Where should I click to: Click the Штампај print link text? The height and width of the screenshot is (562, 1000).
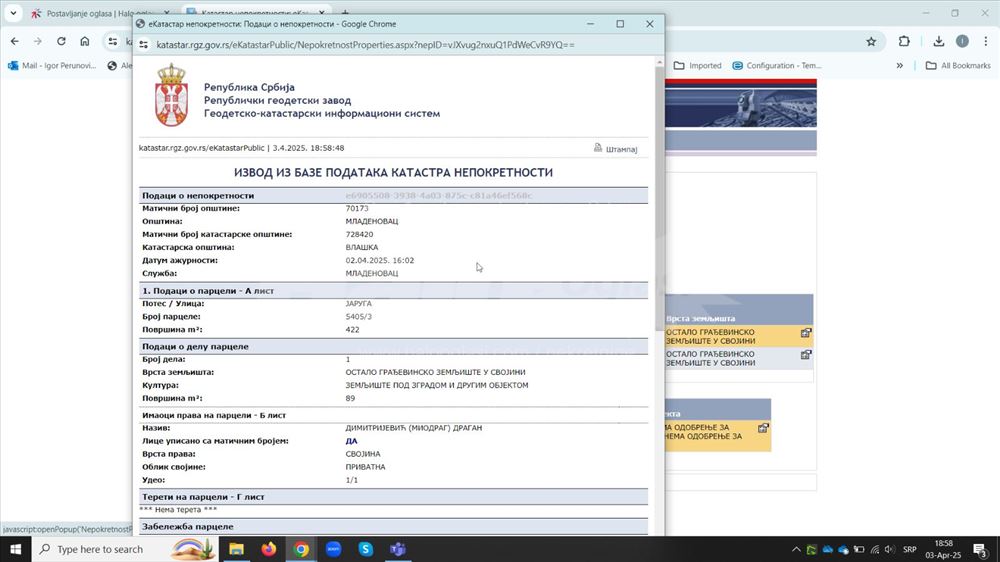tap(621, 149)
